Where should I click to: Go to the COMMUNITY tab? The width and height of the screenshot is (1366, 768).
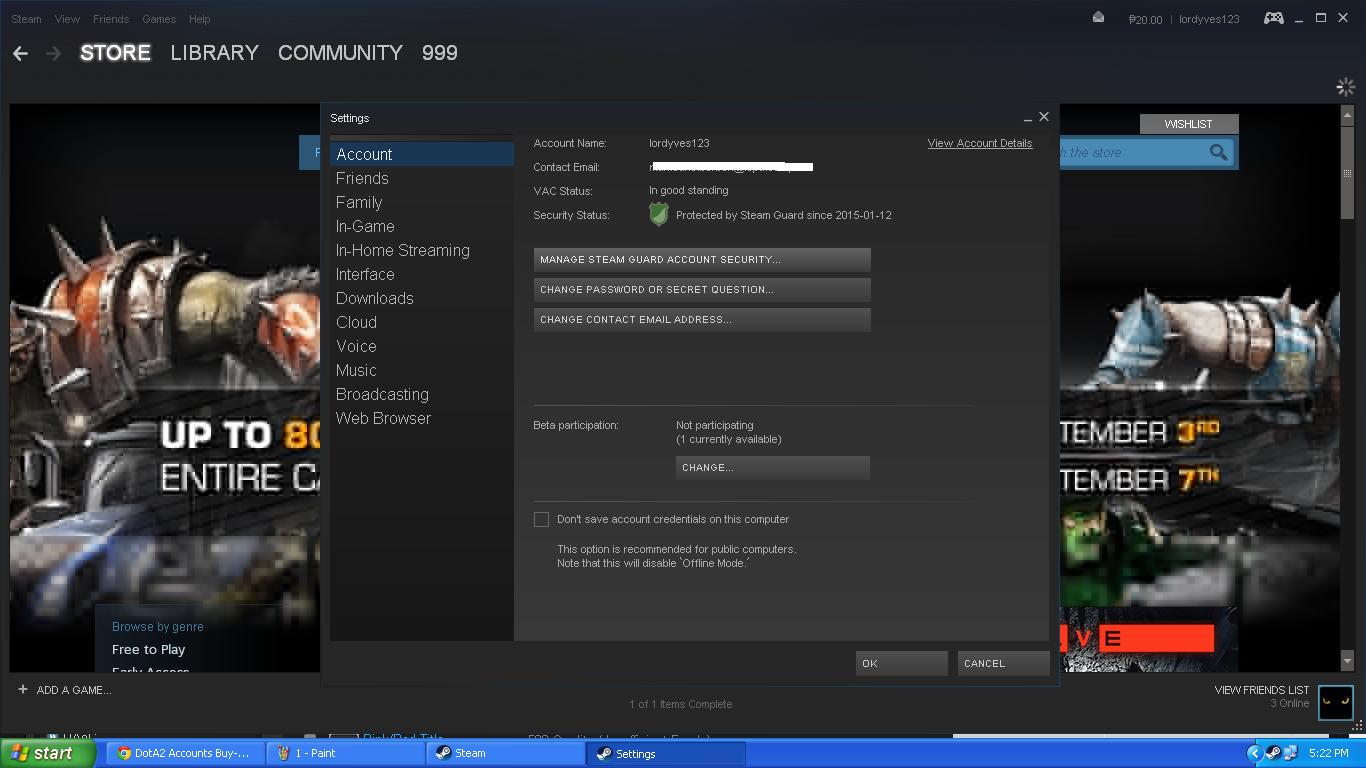click(340, 53)
